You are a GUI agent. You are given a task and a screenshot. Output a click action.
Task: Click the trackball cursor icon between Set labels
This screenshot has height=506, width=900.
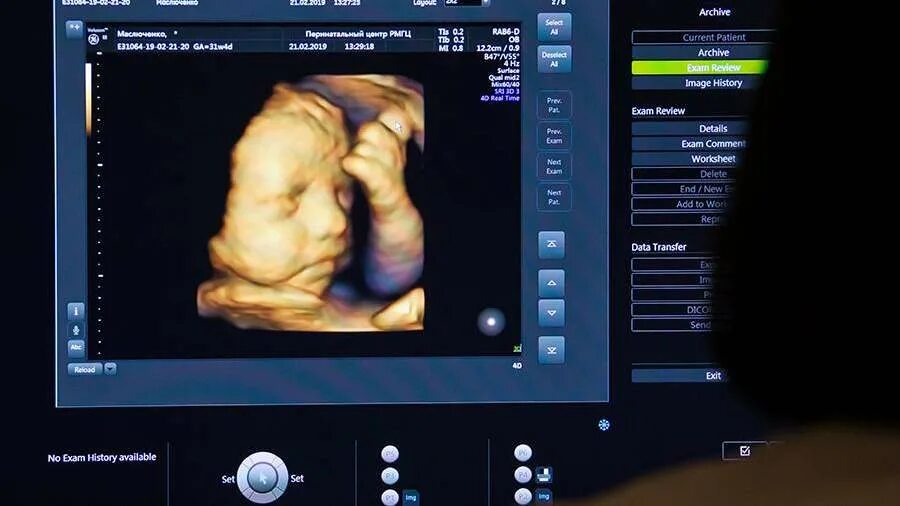[x=262, y=477]
